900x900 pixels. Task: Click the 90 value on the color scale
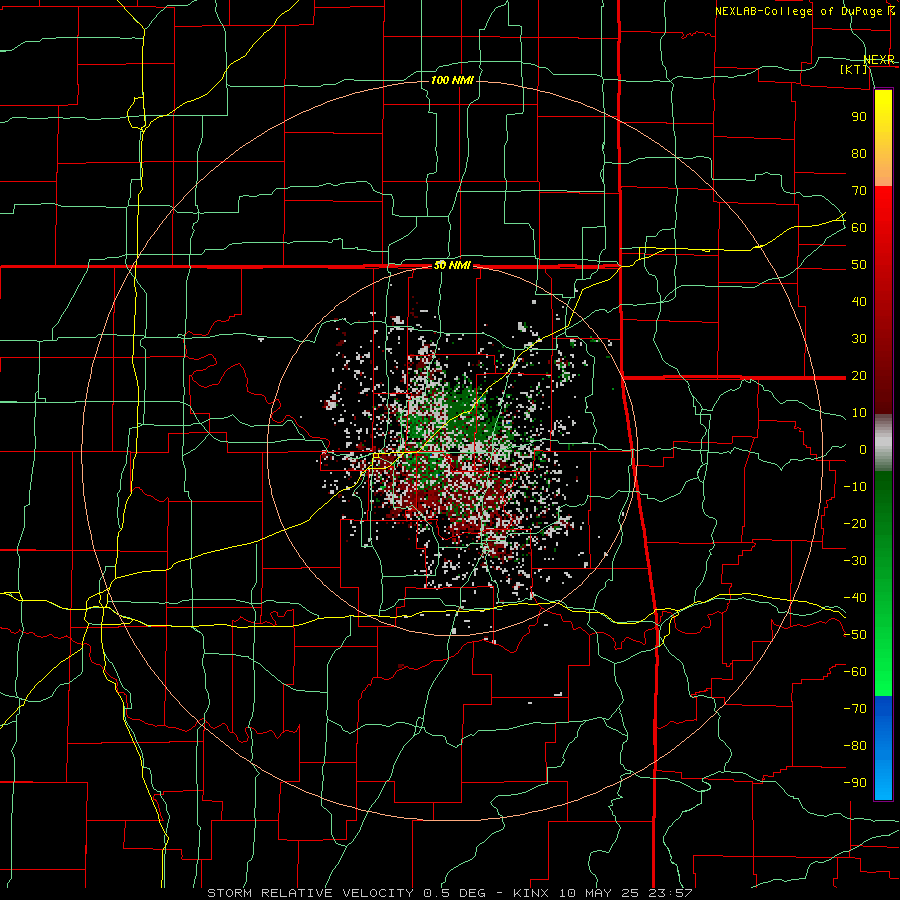tap(859, 117)
